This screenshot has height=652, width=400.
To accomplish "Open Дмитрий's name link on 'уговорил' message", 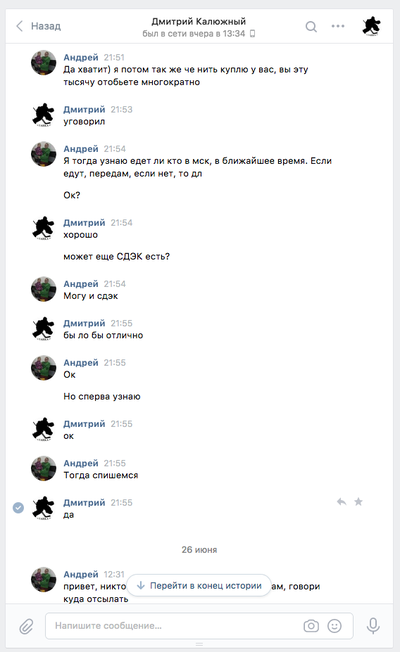I will click(x=84, y=109).
